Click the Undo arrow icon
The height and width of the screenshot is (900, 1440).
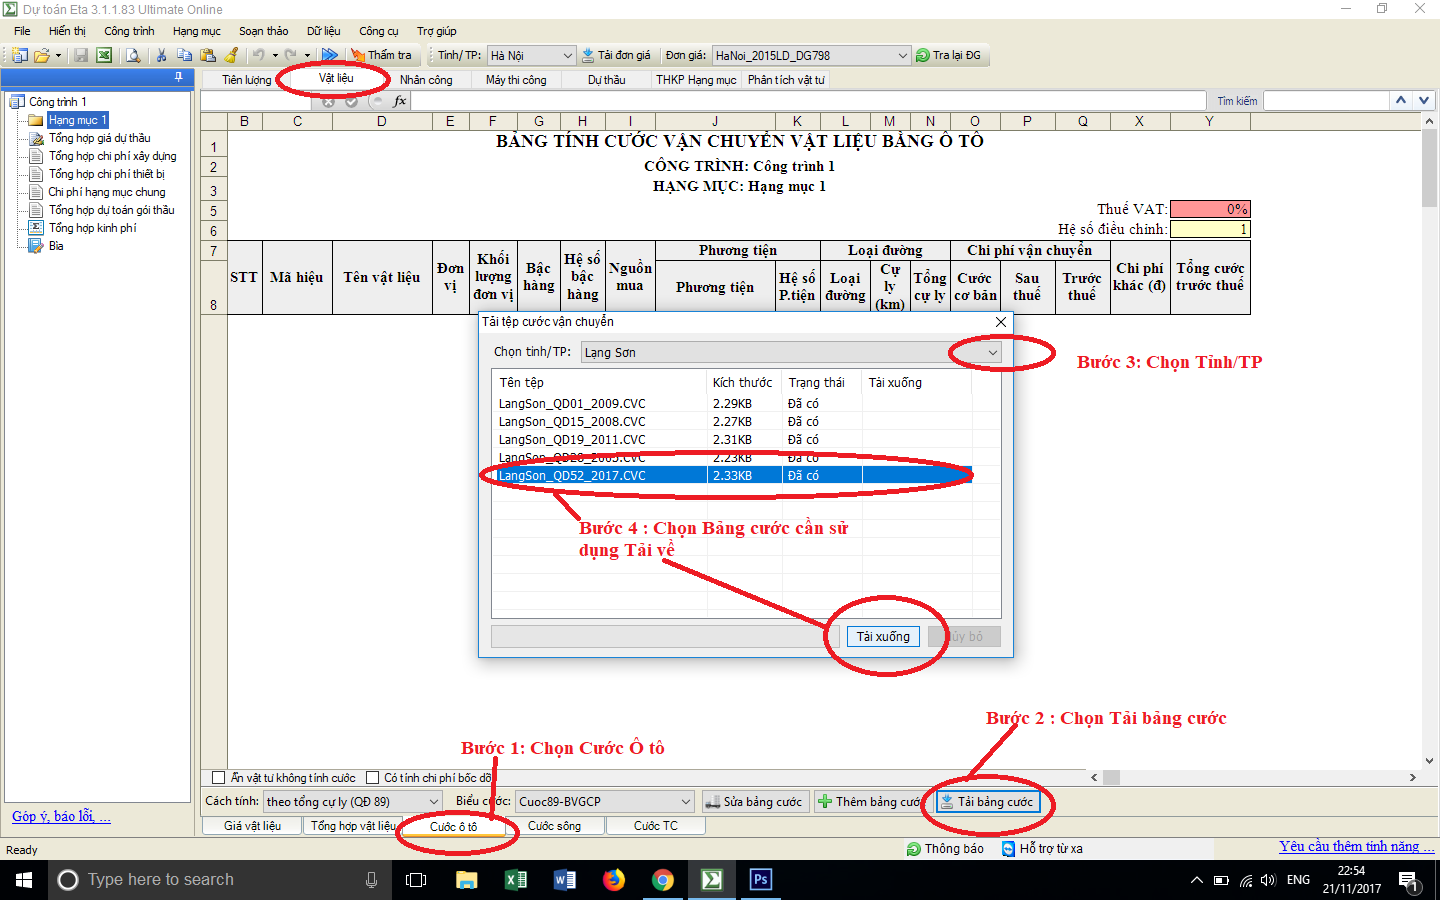pyautogui.click(x=259, y=56)
